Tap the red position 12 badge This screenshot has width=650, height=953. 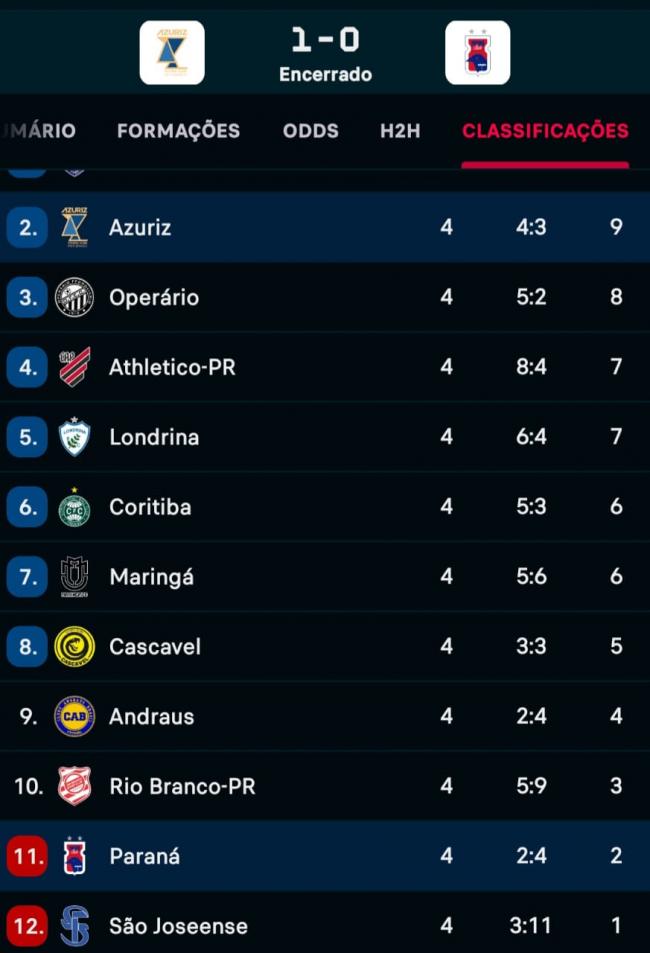(27, 926)
